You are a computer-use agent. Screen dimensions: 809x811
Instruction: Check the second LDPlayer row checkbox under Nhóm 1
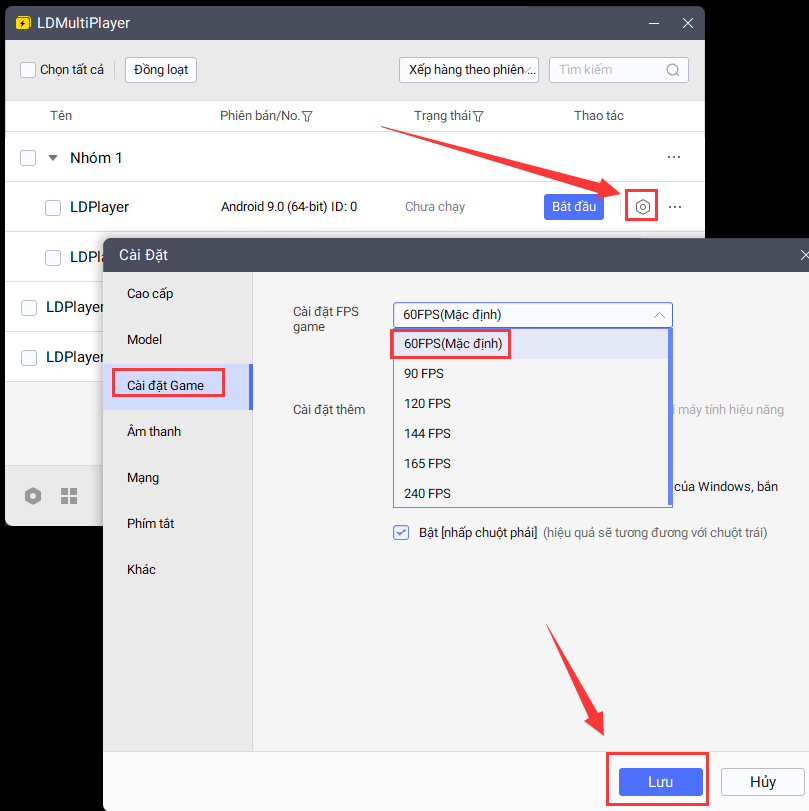53,257
